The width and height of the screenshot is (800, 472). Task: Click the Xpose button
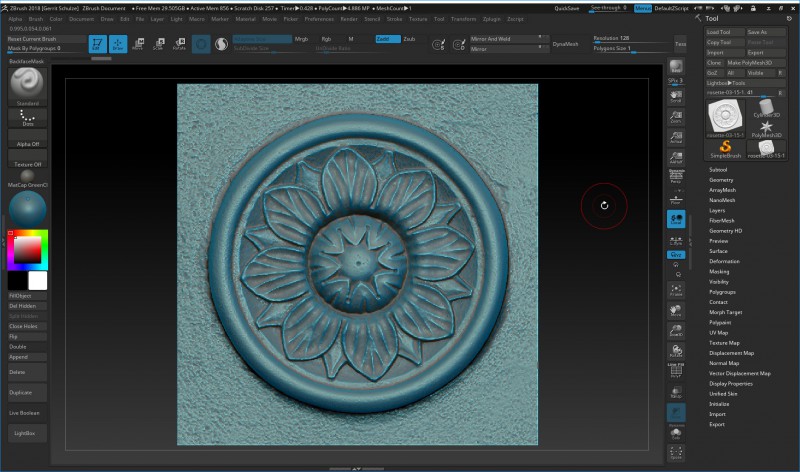pyautogui.click(x=676, y=452)
